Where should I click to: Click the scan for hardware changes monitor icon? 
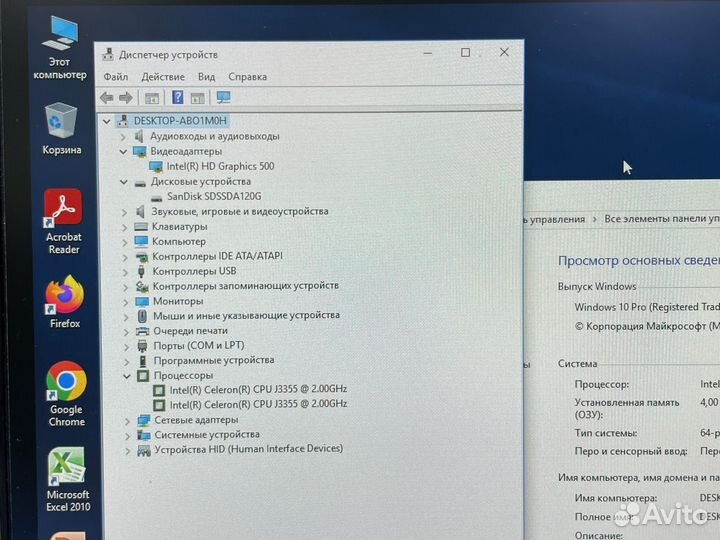coord(224,97)
